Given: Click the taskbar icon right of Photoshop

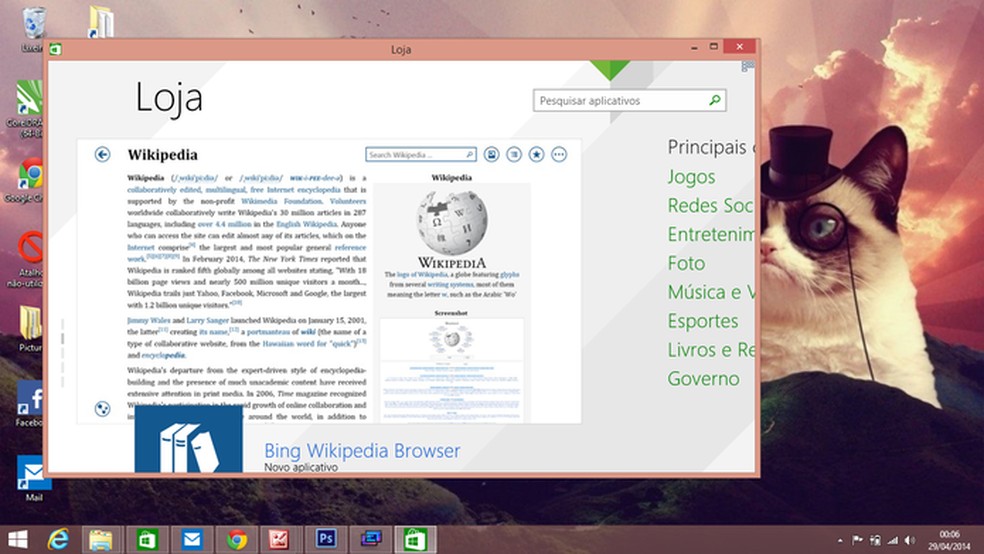Looking at the screenshot, I should pyautogui.click(x=371, y=539).
